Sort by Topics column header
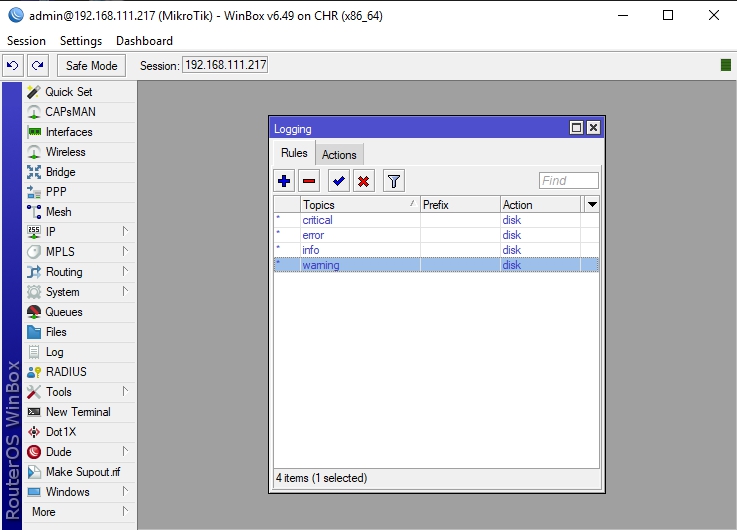The height and width of the screenshot is (530, 737). tap(360, 205)
